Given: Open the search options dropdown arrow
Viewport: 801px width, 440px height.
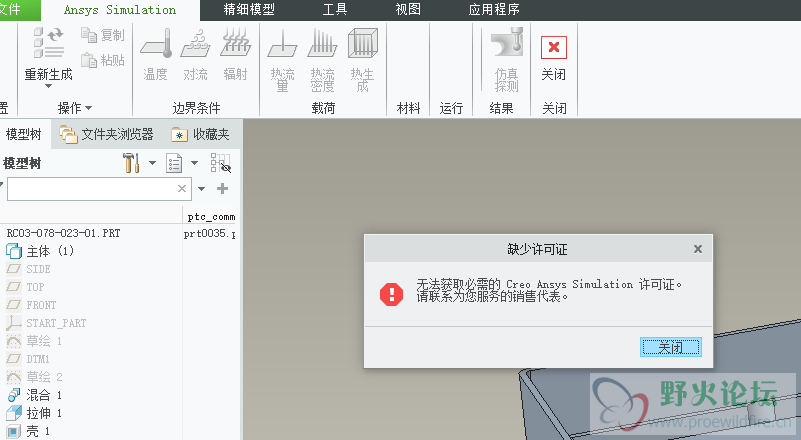Looking at the screenshot, I should pos(201,189).
